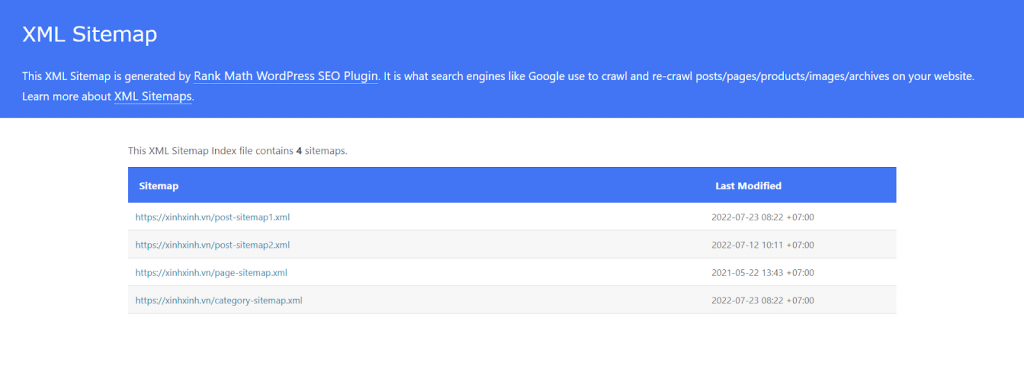This screenshot has width=1024, height=366.
Task: Click the Sitemap column header
Action: 159,186
